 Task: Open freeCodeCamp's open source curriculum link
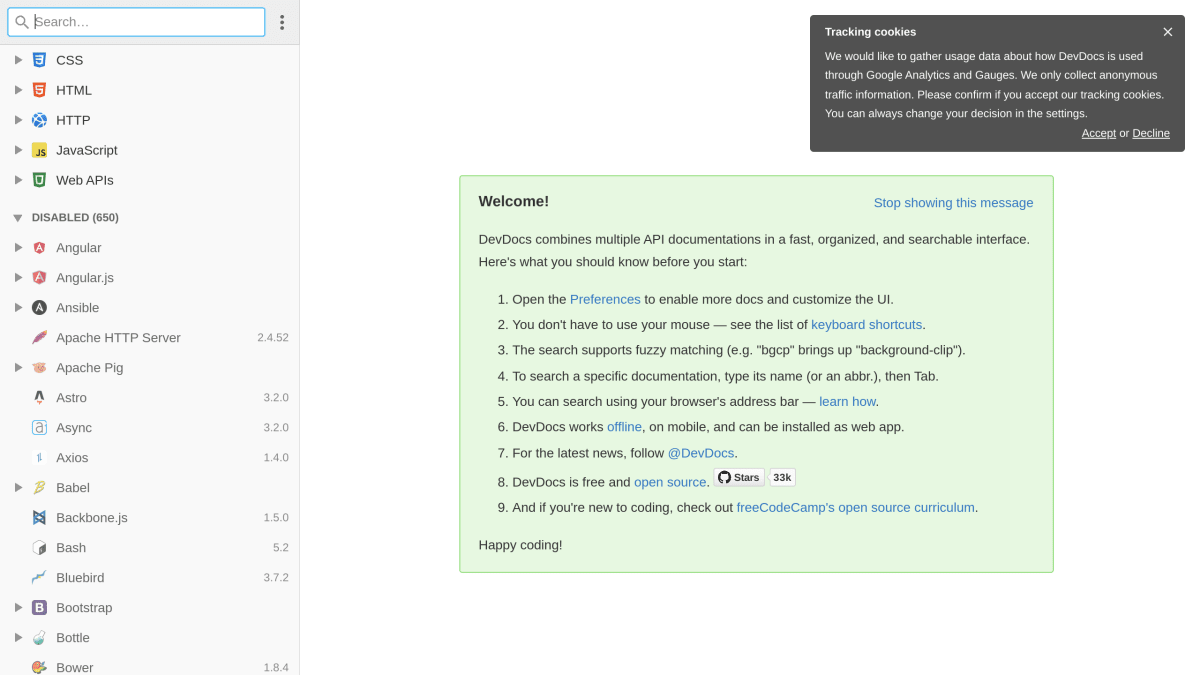pyautogui.click(x=855, y=508)
